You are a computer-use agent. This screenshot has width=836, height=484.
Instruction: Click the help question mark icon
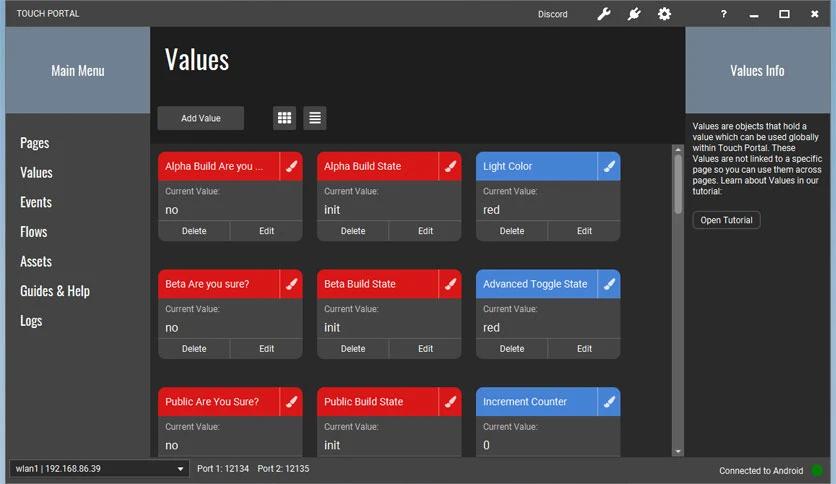[724, 14]
